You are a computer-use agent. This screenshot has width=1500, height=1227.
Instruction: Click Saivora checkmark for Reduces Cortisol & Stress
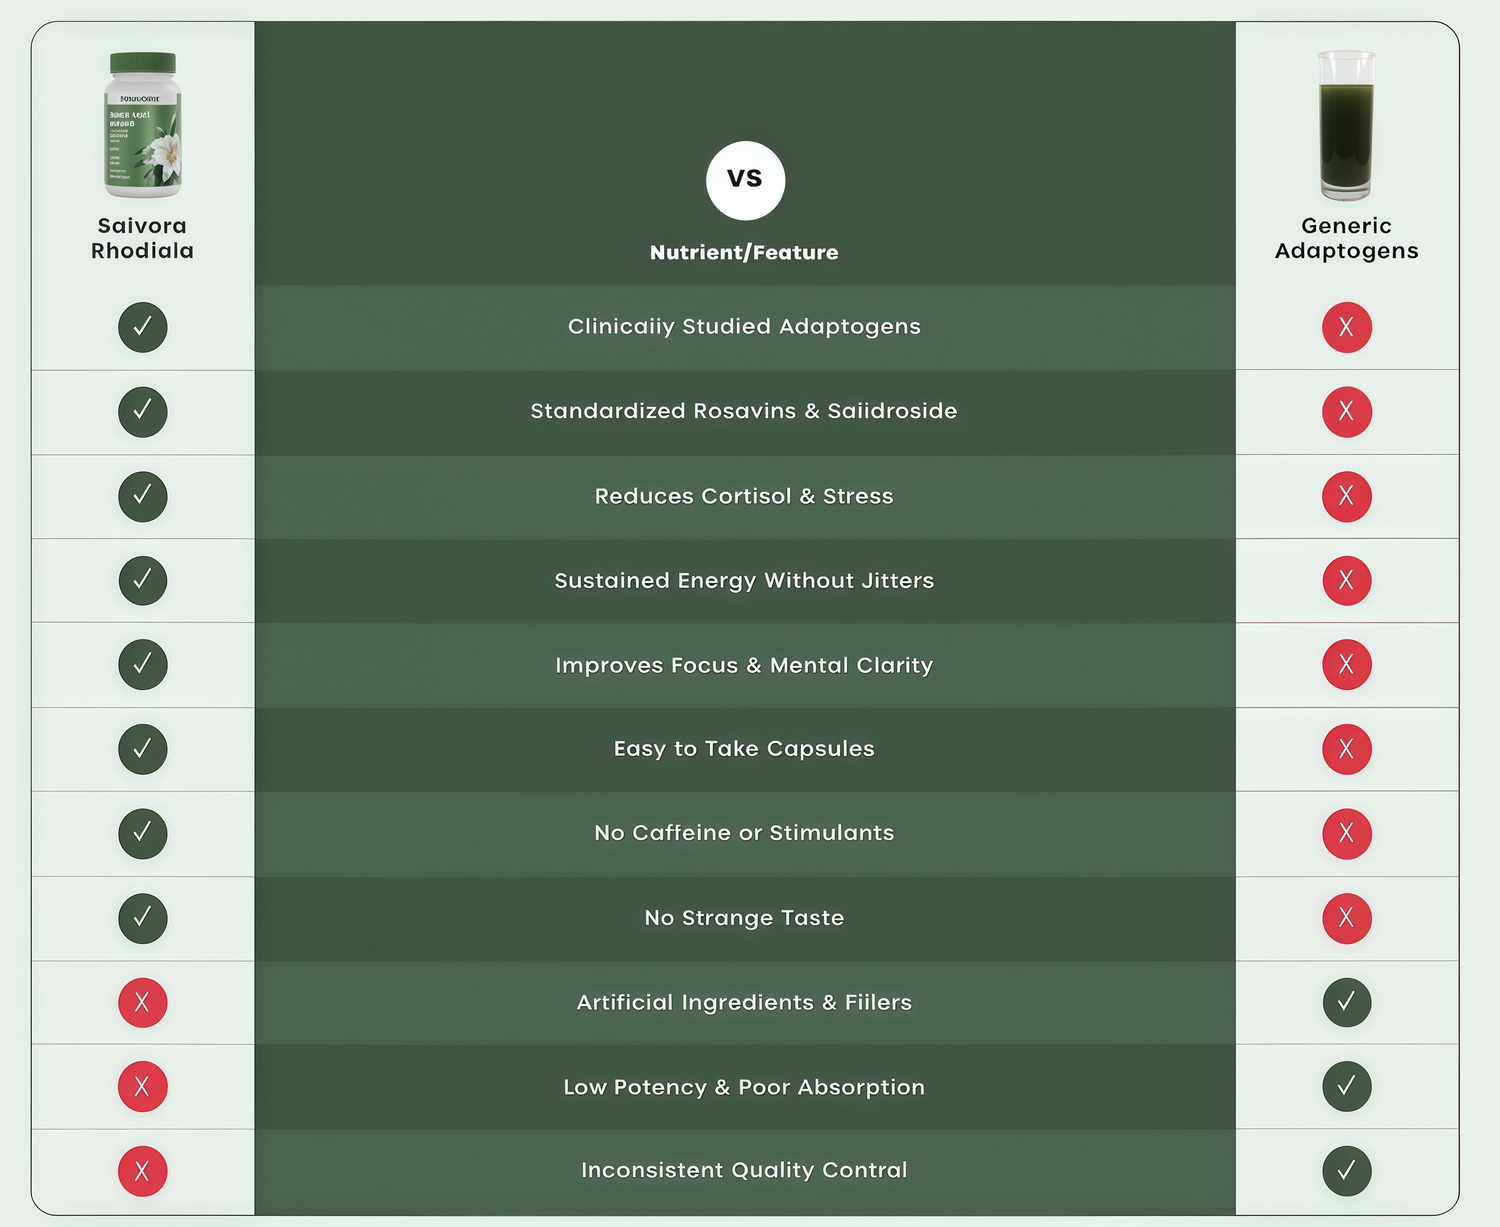click(143, 496)
